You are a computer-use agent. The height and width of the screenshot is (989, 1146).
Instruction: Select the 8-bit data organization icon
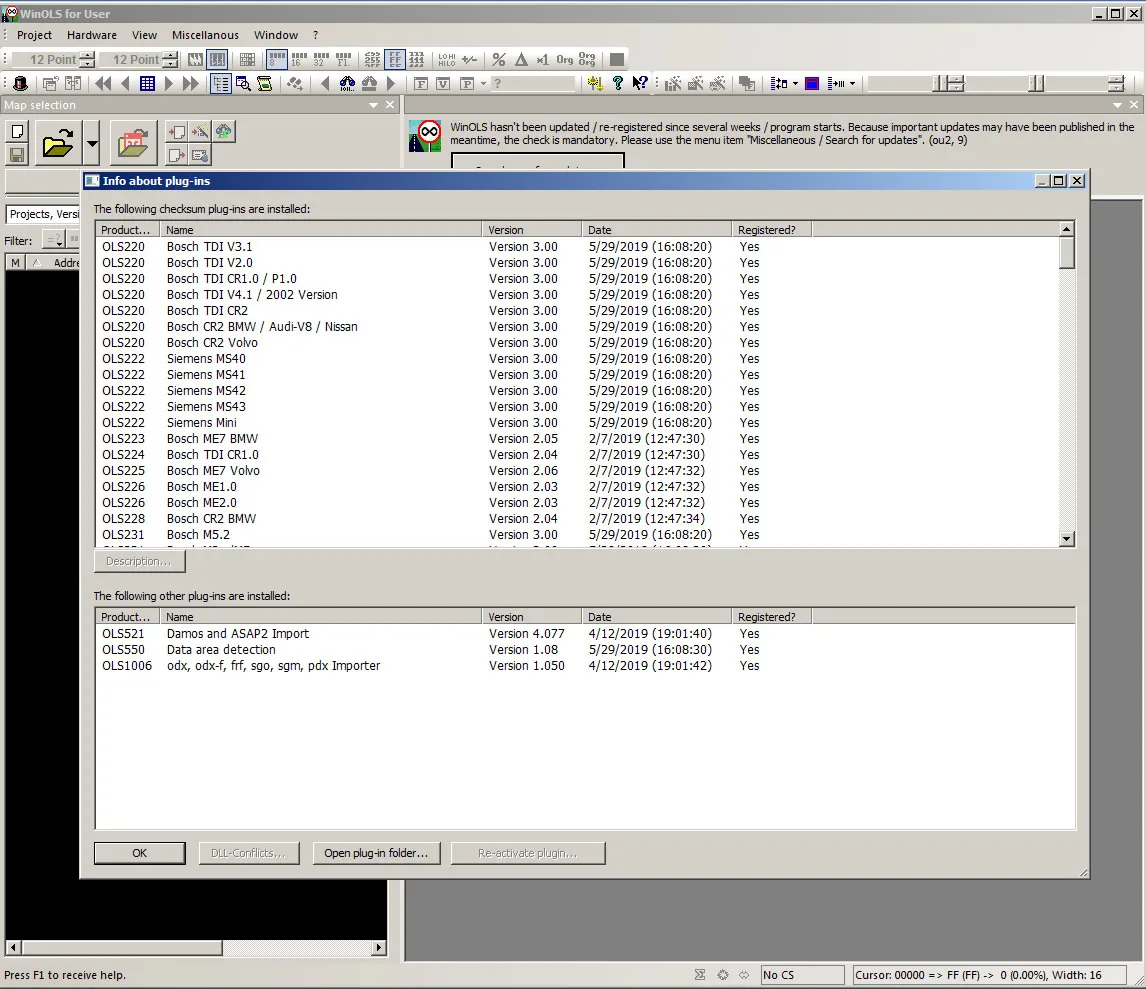pos(277,60)
